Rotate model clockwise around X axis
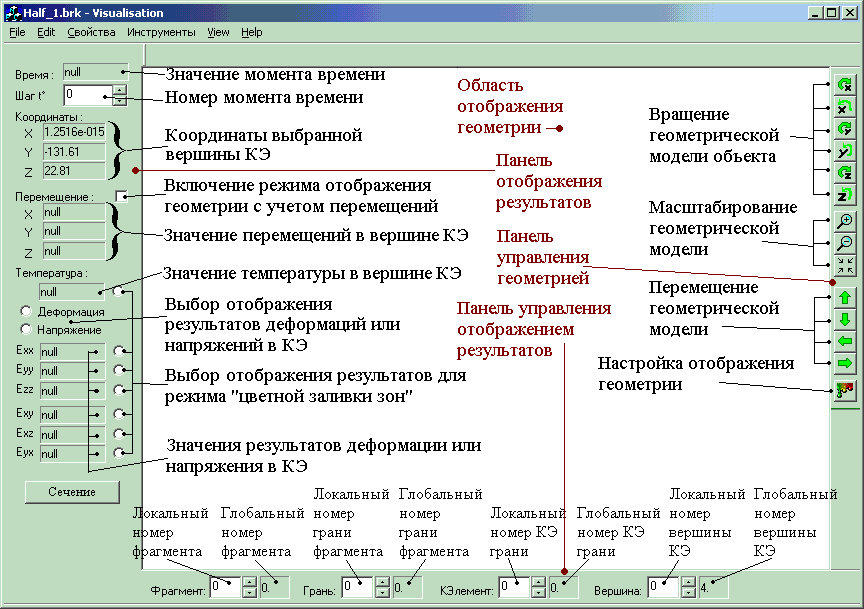Image resolution: width=864 pixels, height=609 pixels. coord(844,85)
